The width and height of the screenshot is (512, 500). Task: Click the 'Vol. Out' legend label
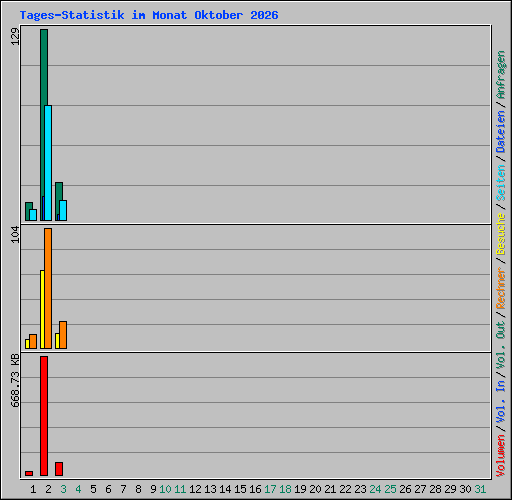click(501, 345)
